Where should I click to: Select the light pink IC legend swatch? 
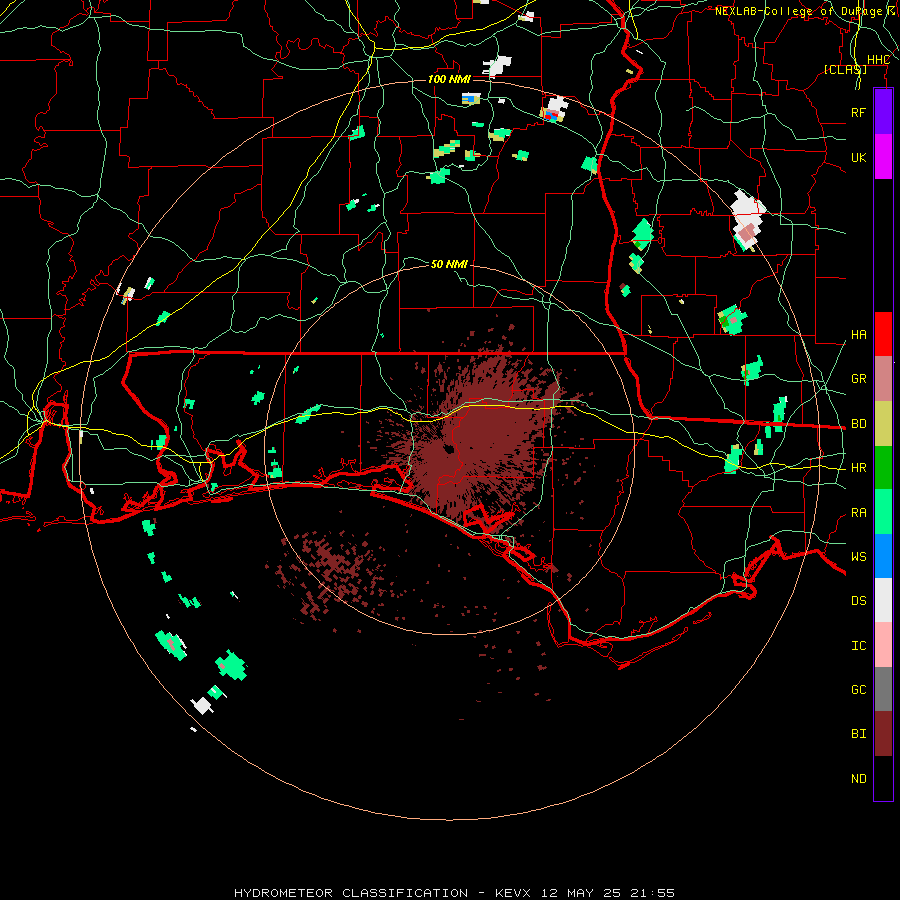pos(883,645)
